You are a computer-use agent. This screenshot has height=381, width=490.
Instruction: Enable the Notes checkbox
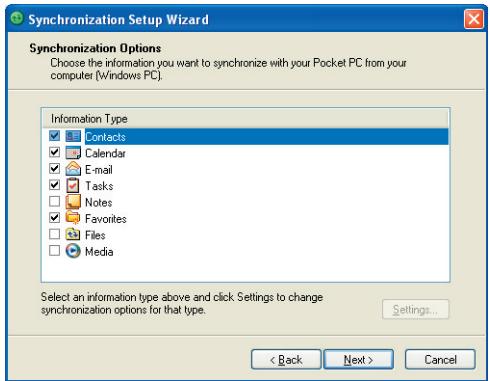coord(54,201)
